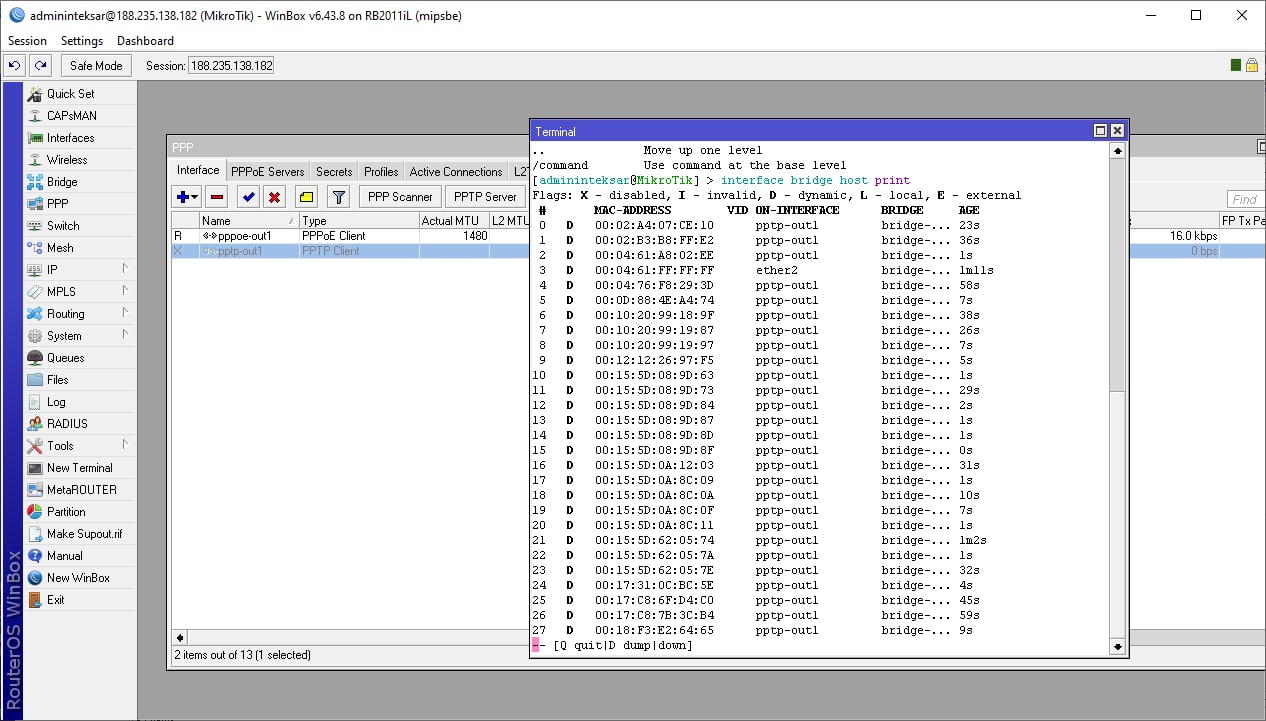Screen dimensions: 1266x721
Task: Click the red X disable button
Action: tap(273, 197)
